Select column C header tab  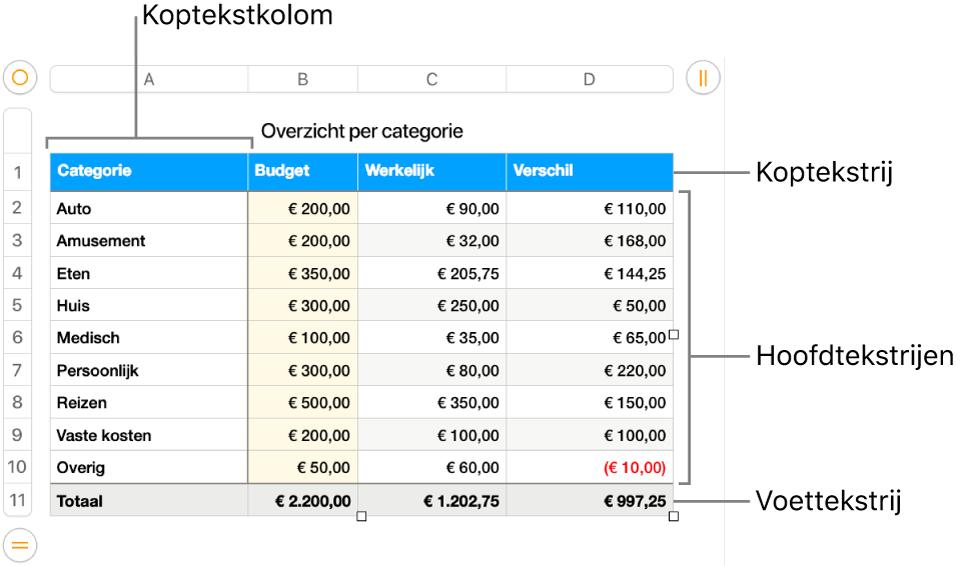pyautogui.click(x=431, y=79)
